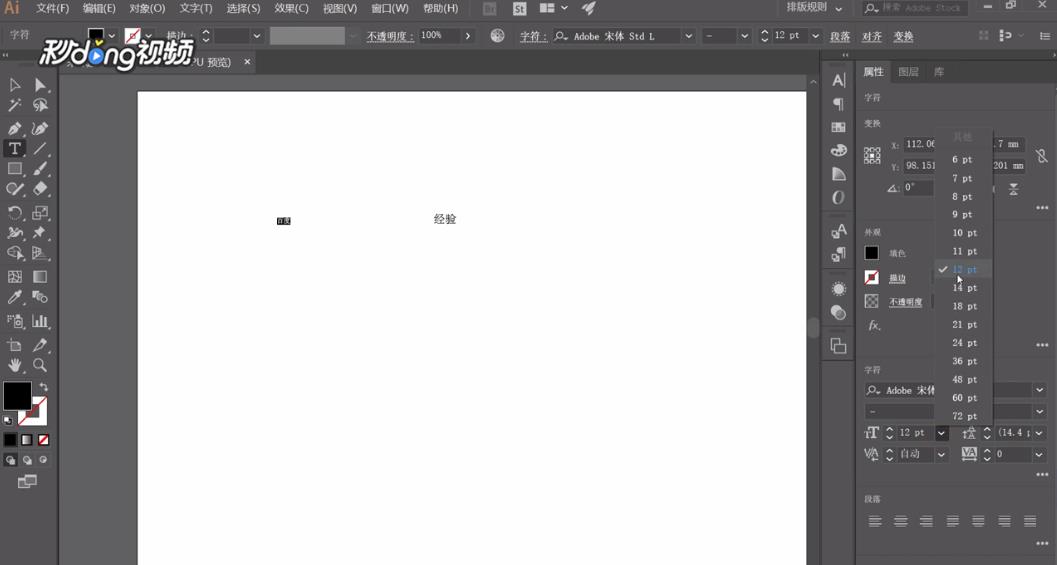This screenshot has width=1057, height=565.
Task: Select the Paintbrush tool
Action: coord(40,169)
